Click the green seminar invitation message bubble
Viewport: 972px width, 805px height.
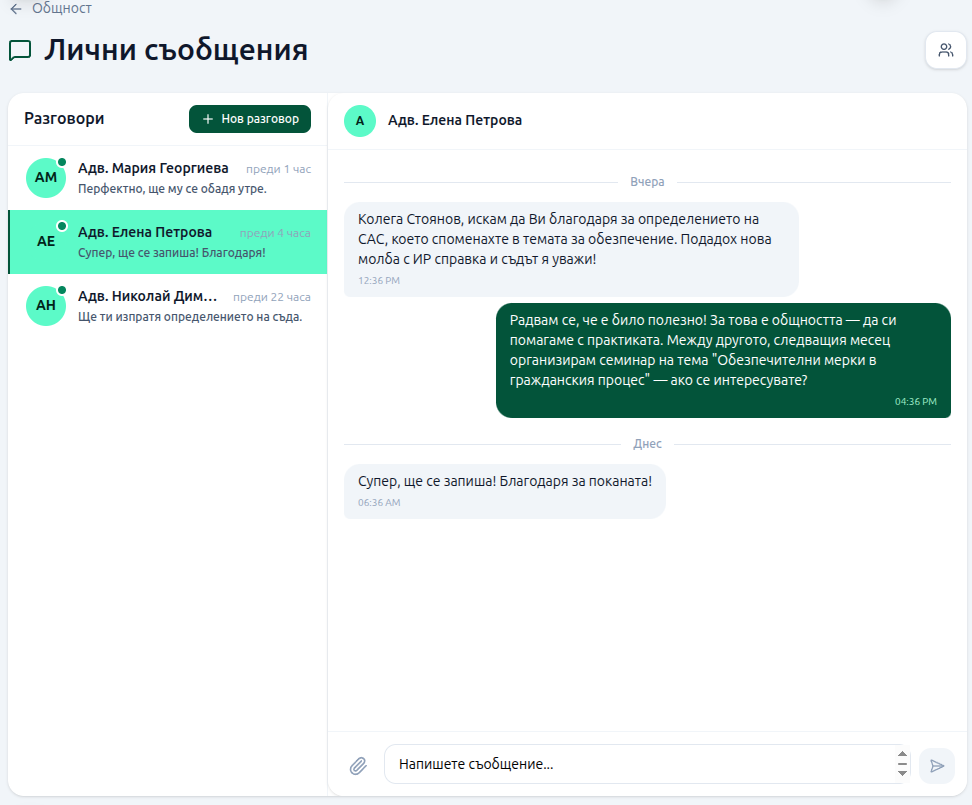click(x=722, y=359)
